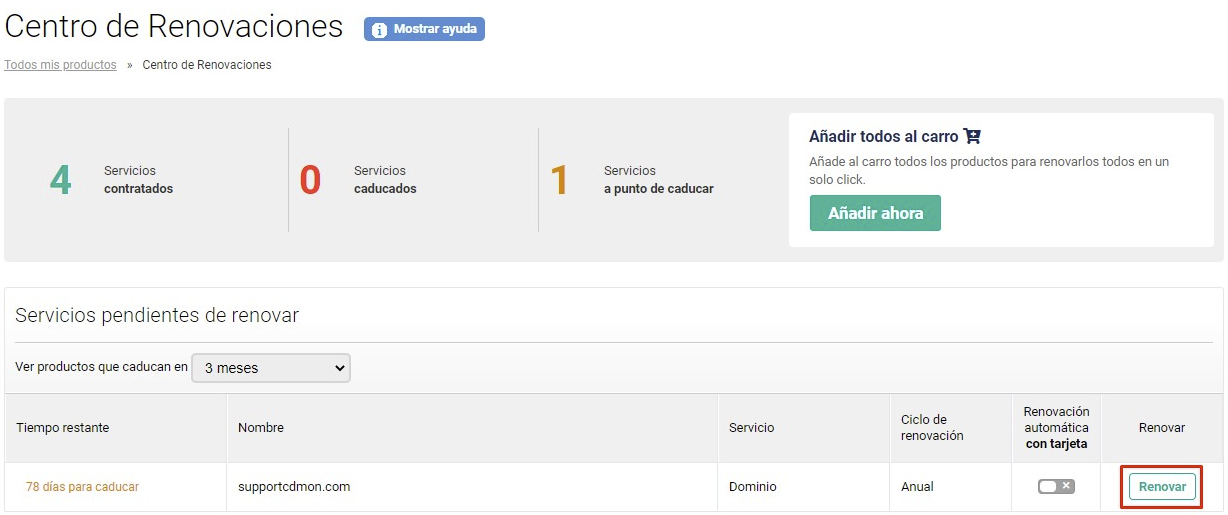Click the Anual renewal cycle cell
Viewport: 1228px width, 515px height.
917,487
